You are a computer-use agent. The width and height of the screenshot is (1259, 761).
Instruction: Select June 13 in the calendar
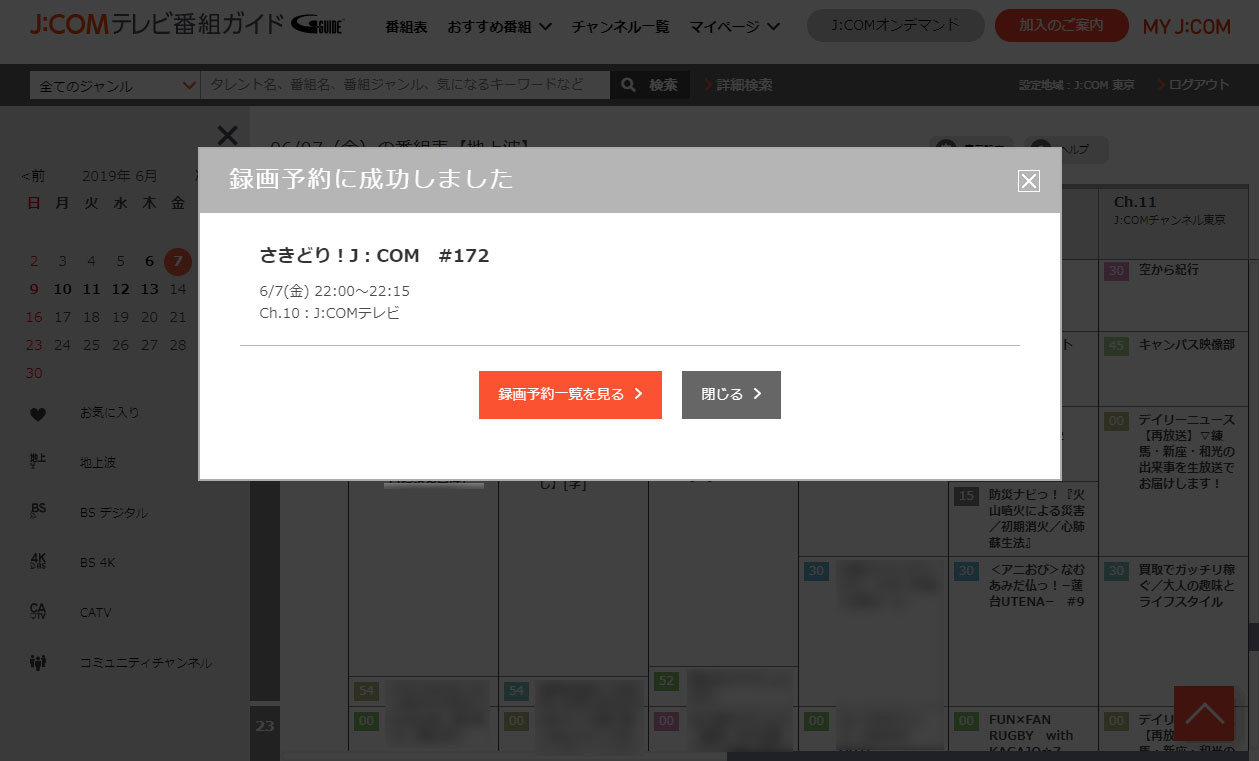150,289
